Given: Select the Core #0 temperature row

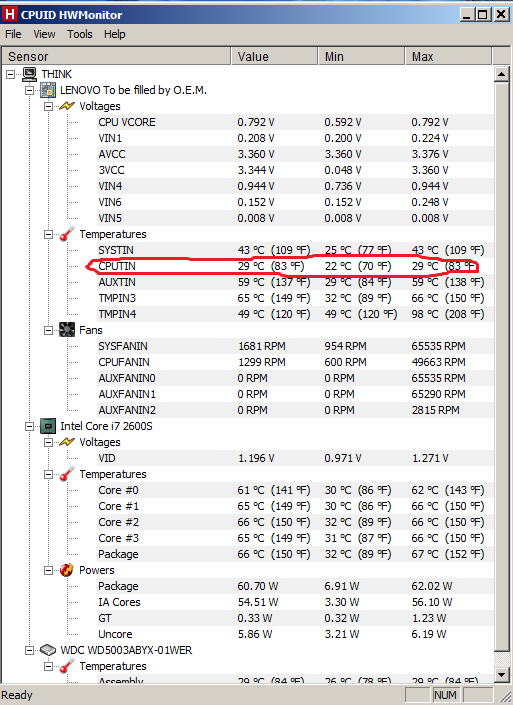Looking at the screenshot, I should 295,490.
